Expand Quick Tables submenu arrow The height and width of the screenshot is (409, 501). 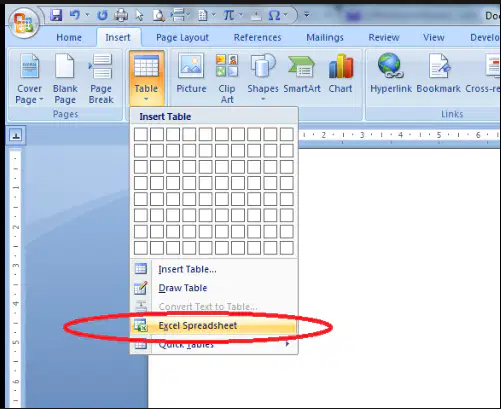point(287,344)
